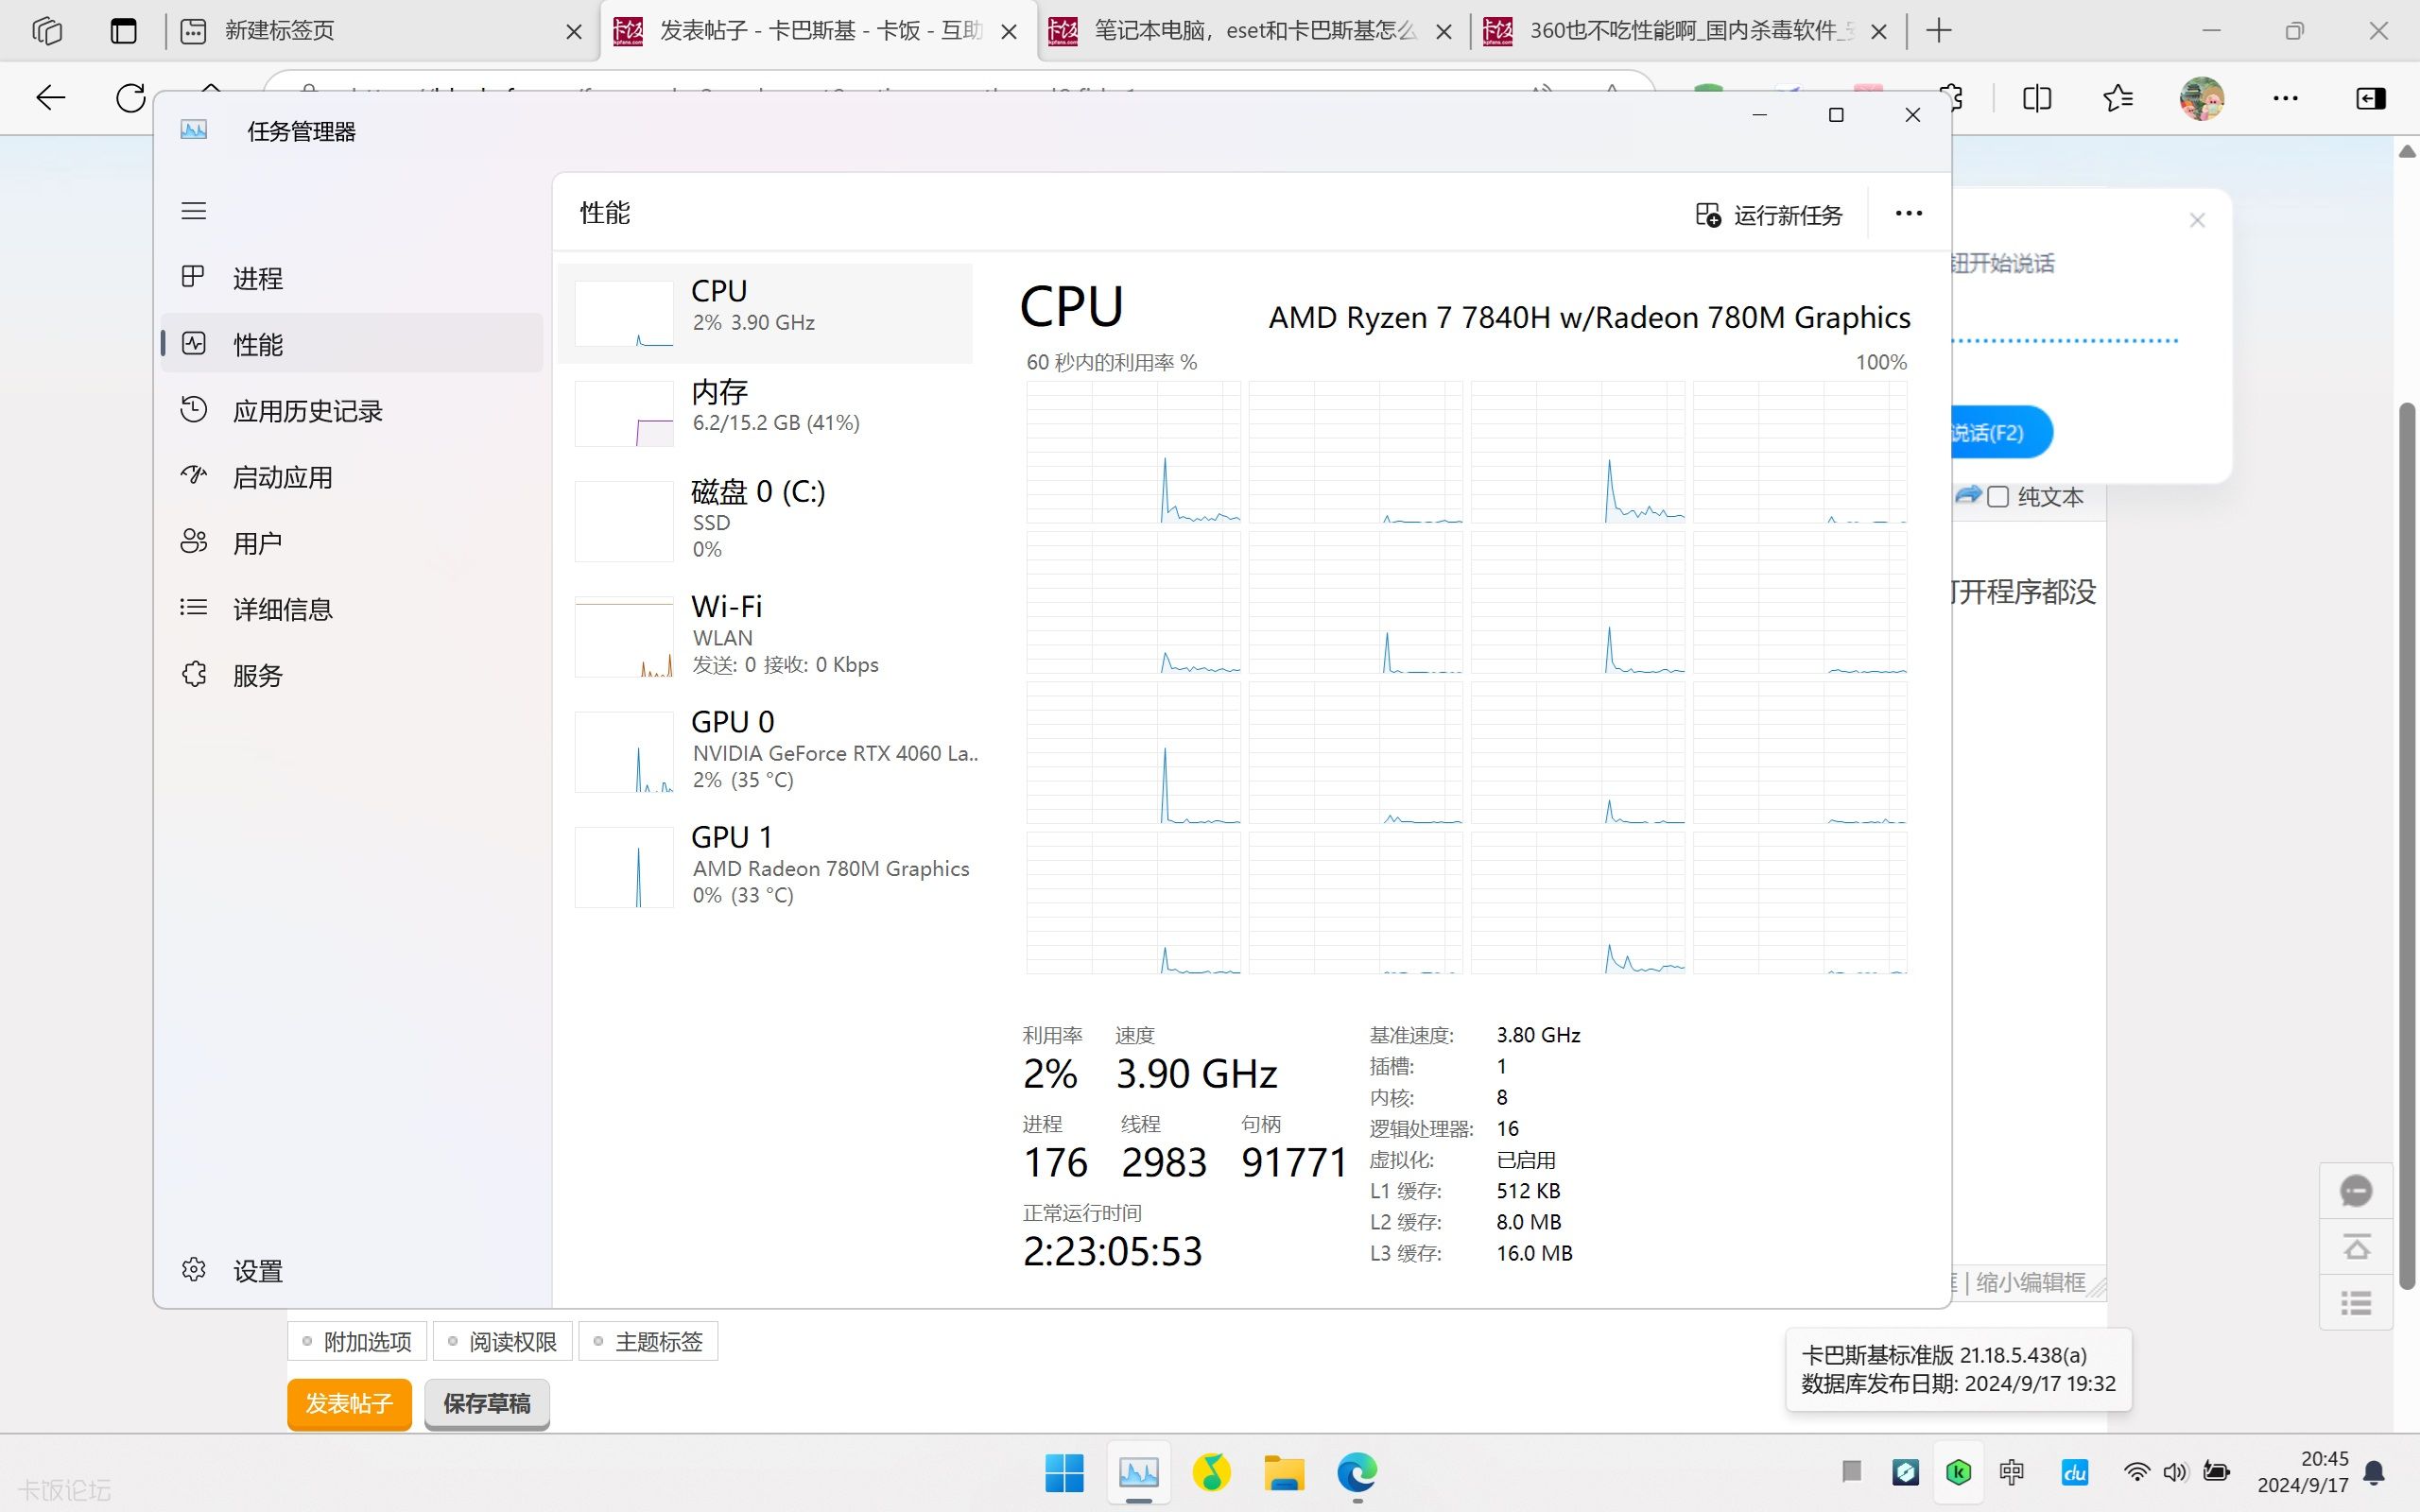Click the Edge workspaces icon at top left
Screen dimensions: 2420x1512
(x=47, y=31)
